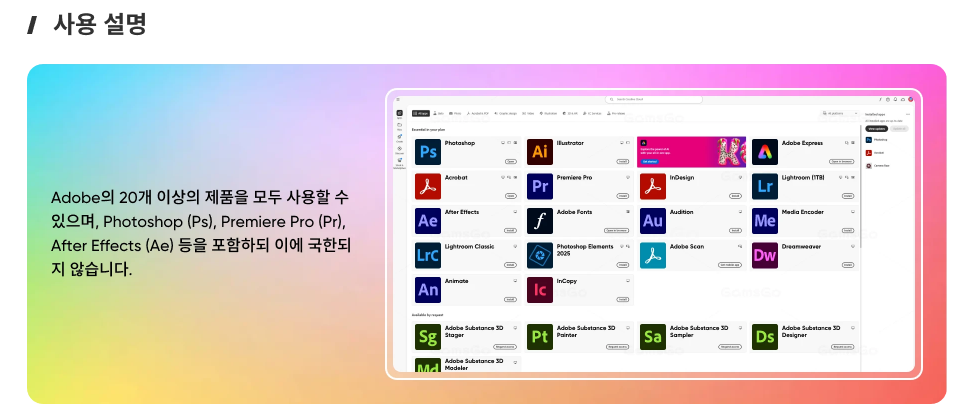Open the Apps item in left sidebar
Screen dimensions: 960x417
[399, 115]
